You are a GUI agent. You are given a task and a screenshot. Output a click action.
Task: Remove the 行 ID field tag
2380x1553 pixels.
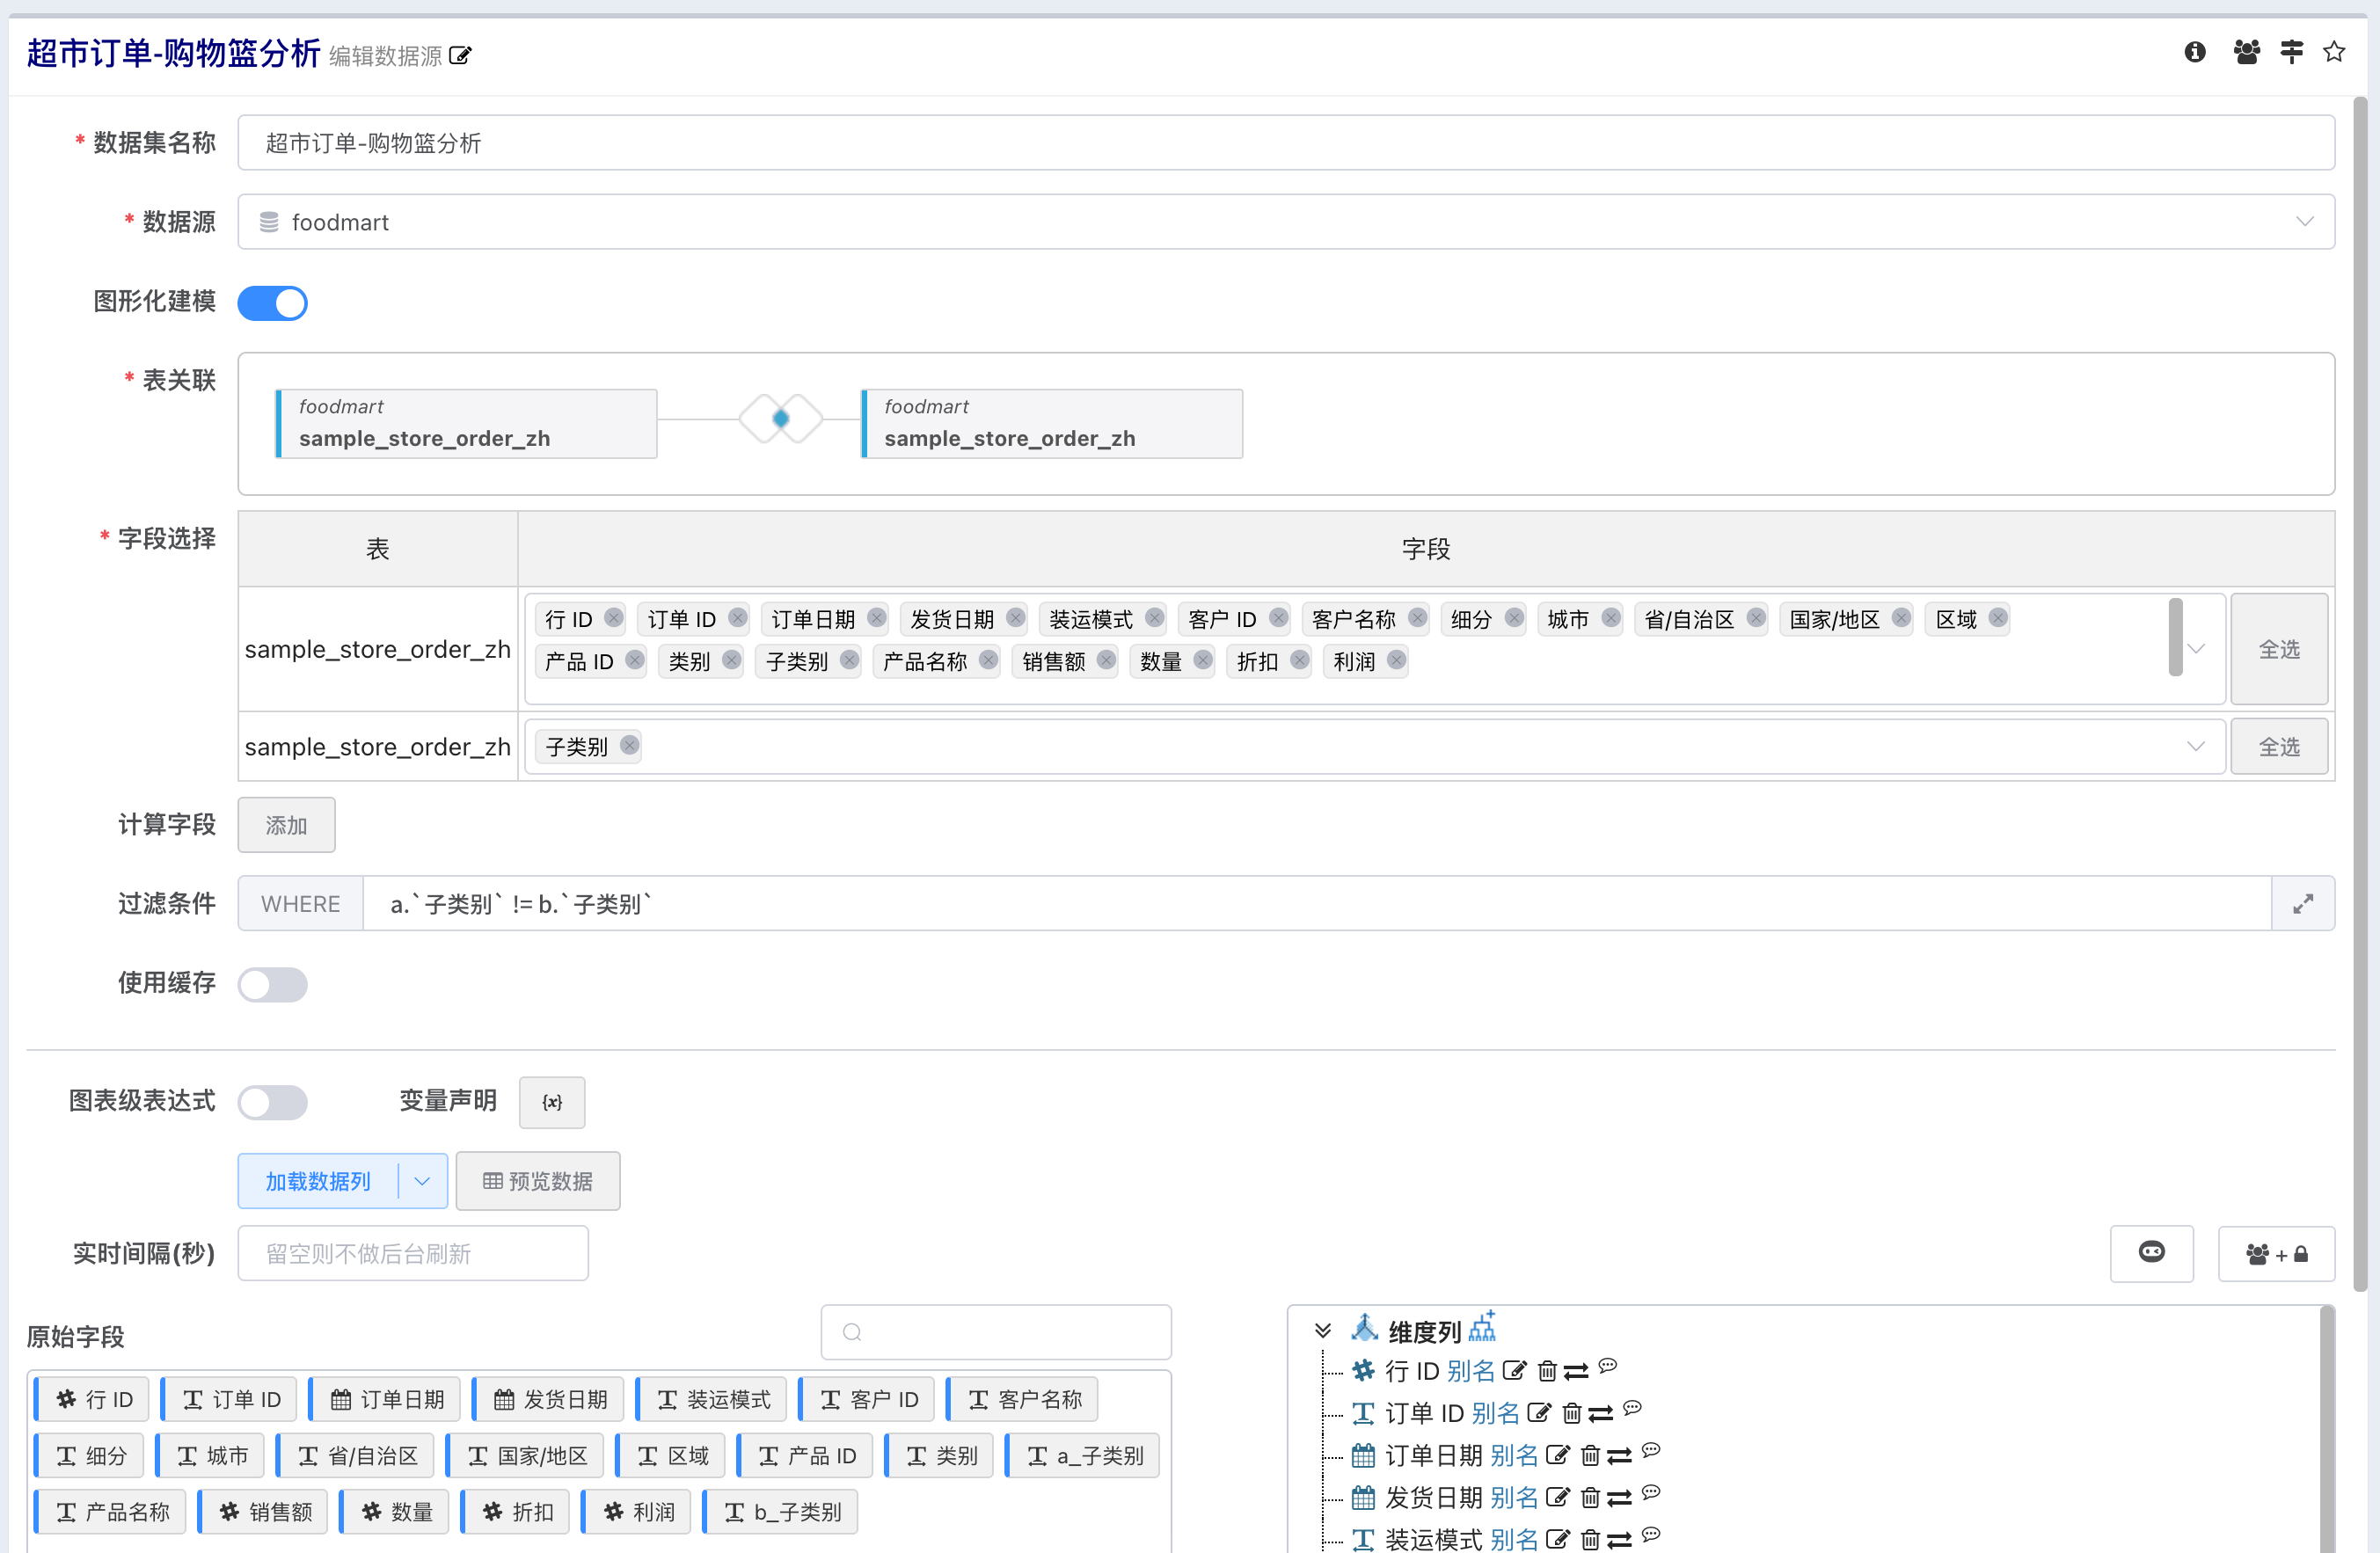tap(614, 618)
